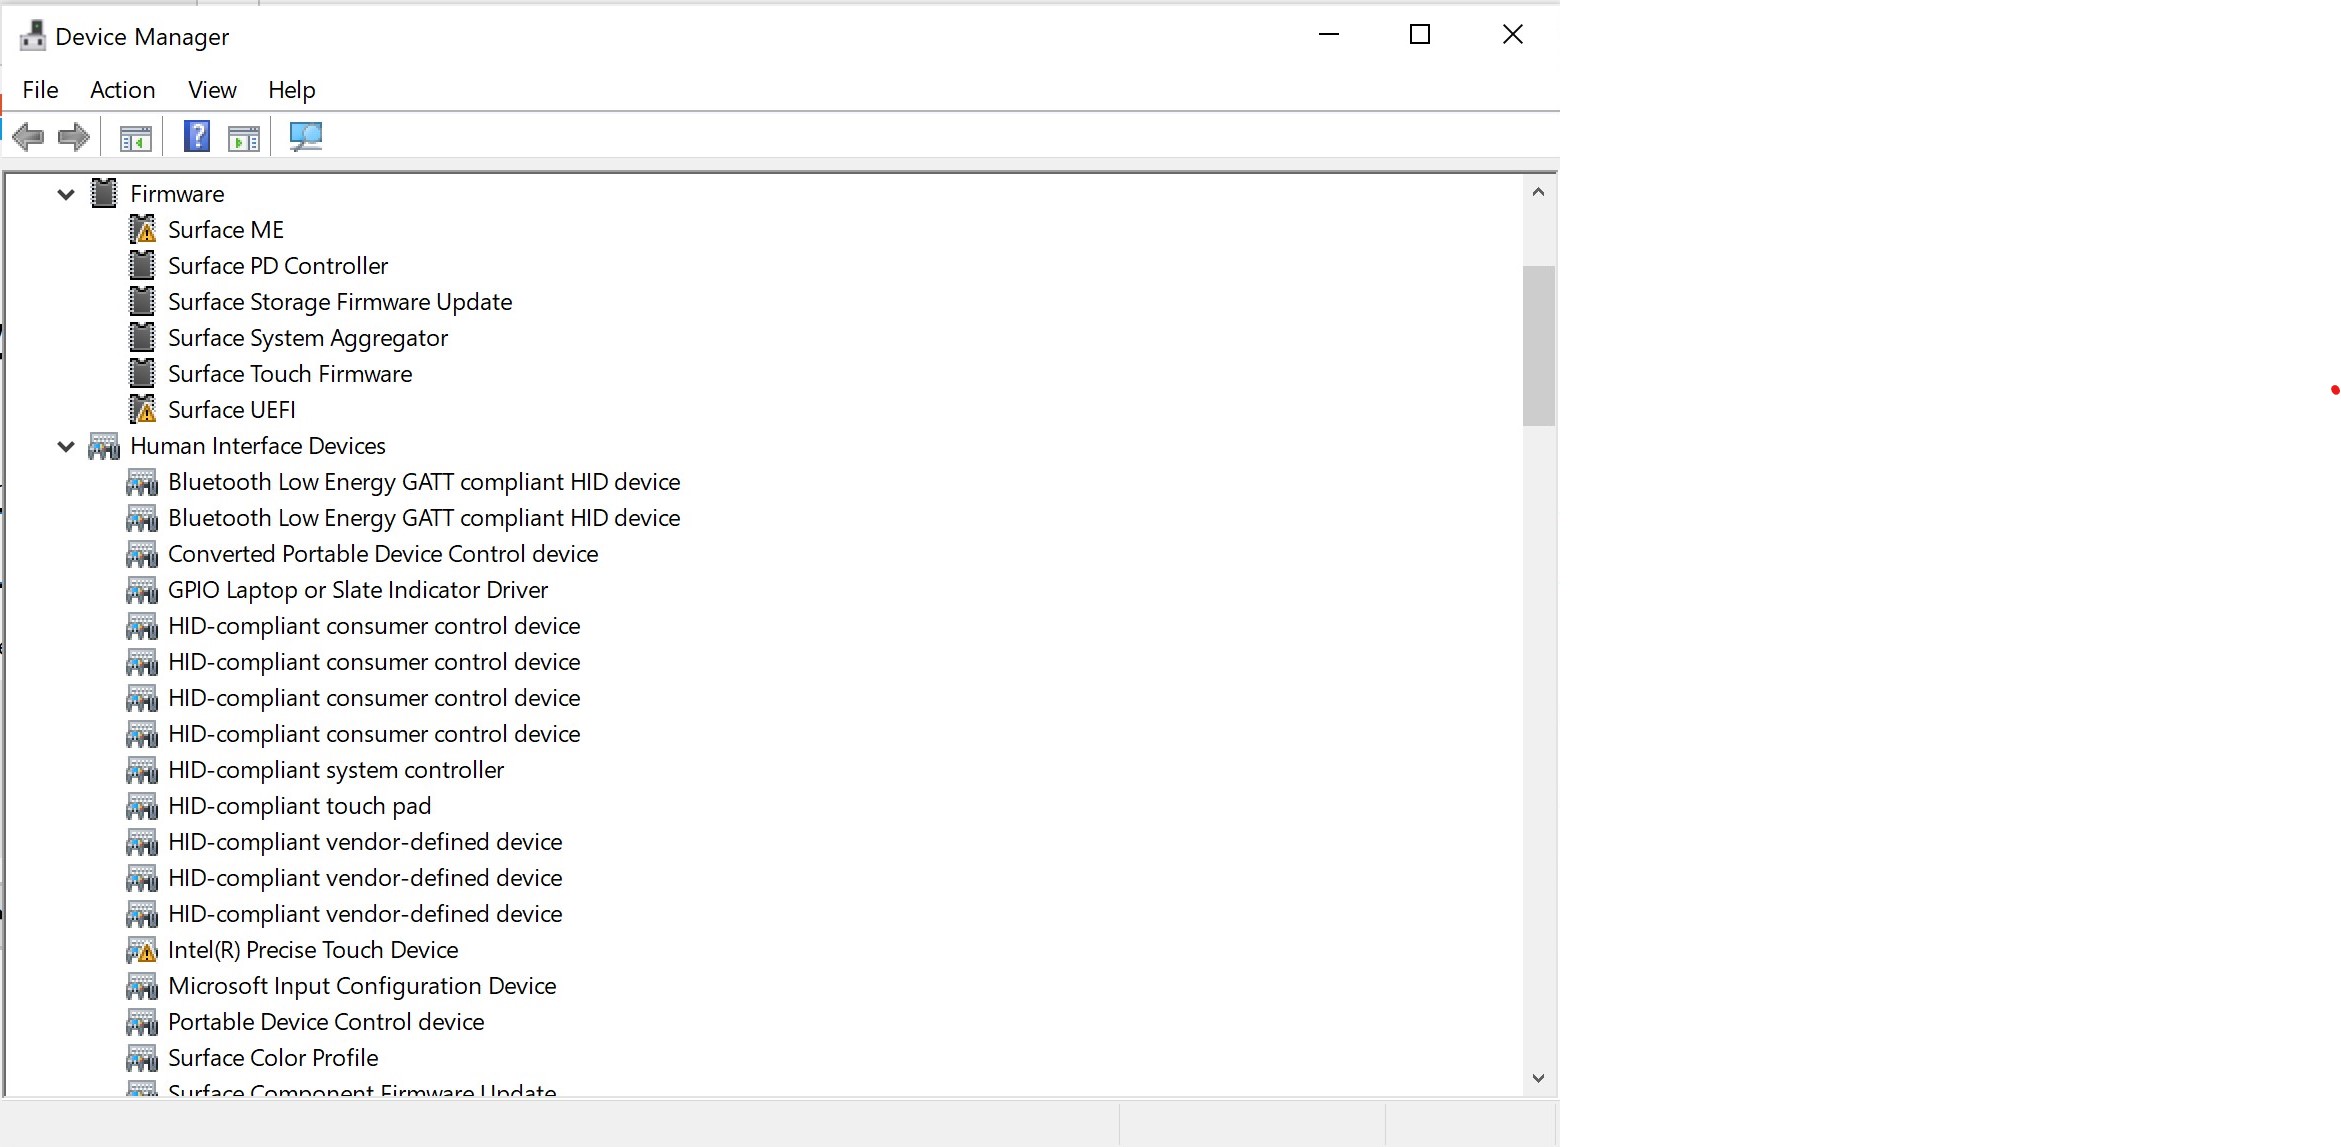Screen dimensions: 2341x1147
Task: Select Microsoft Input Configuration Device
Action: click(361, 986)
